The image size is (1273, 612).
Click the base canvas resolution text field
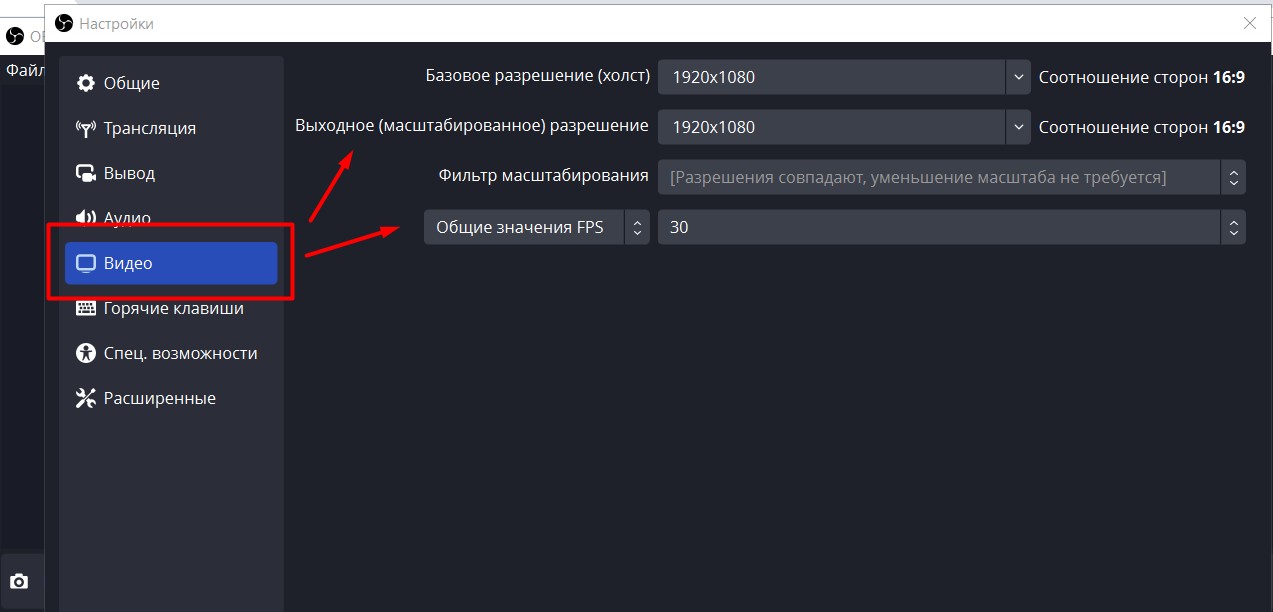pyautogui.click(x=830, y=77)
